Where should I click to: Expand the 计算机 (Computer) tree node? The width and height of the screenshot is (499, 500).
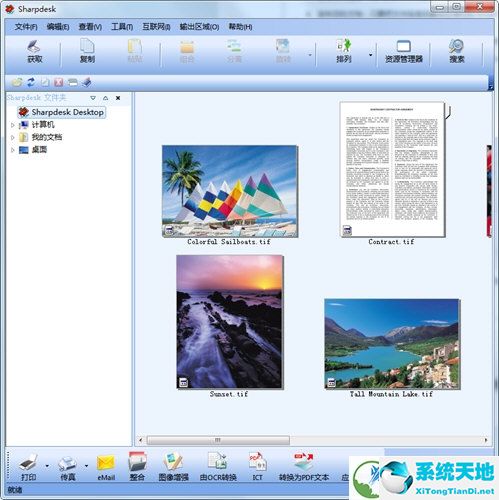(13, 125)
